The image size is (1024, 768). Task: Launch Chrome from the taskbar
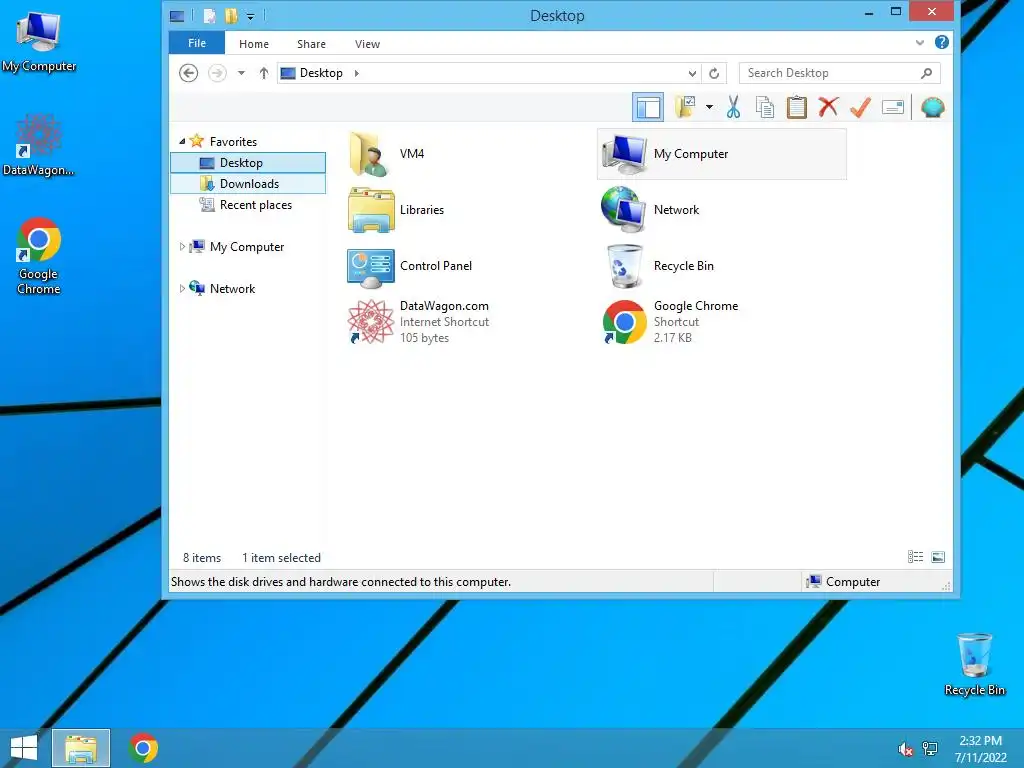[143, 748]
